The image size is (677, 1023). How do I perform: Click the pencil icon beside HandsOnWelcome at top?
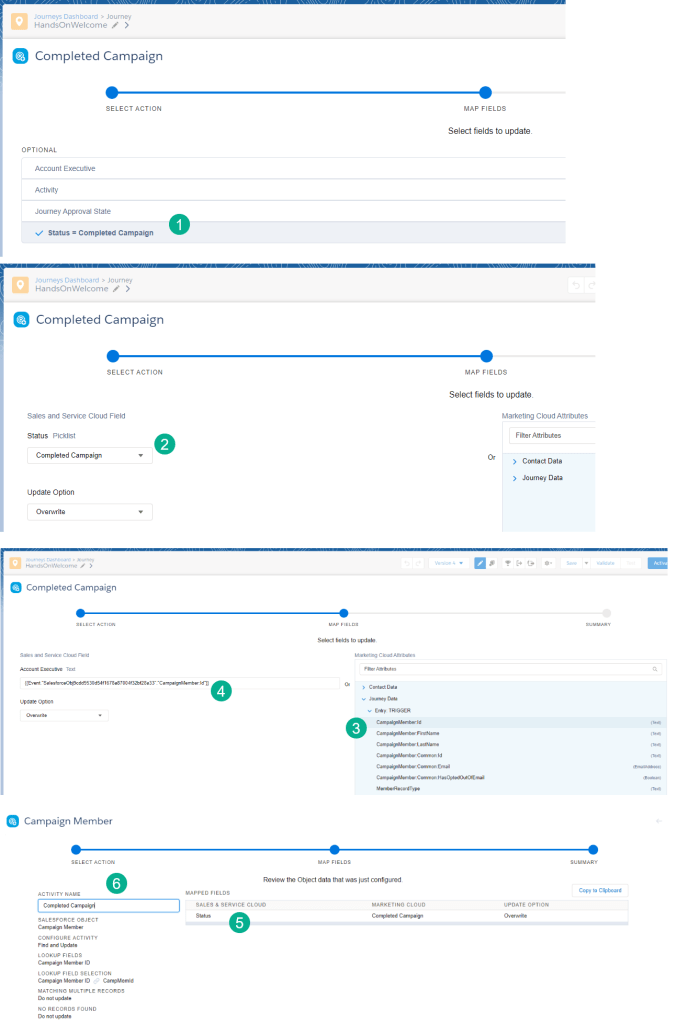pos(116,24)
